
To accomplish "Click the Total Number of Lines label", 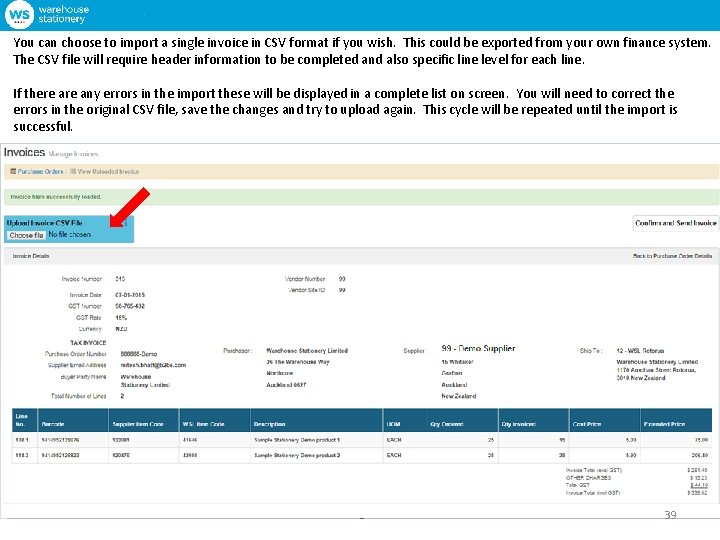I will pyautogui.click(x=79, y=396).
